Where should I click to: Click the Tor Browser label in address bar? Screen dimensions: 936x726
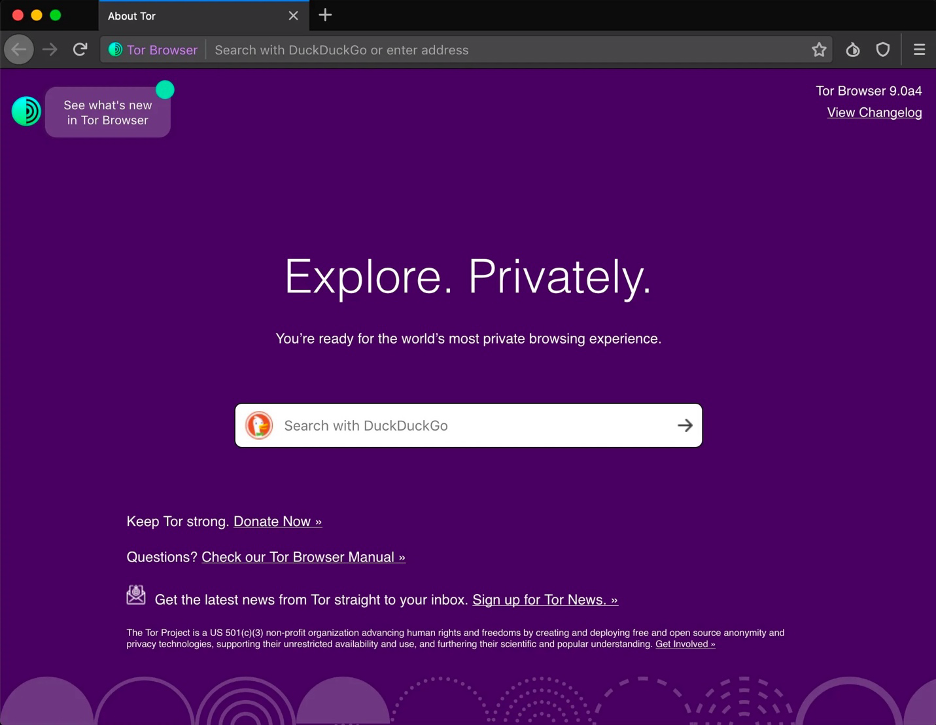click(x=162, y=50)
